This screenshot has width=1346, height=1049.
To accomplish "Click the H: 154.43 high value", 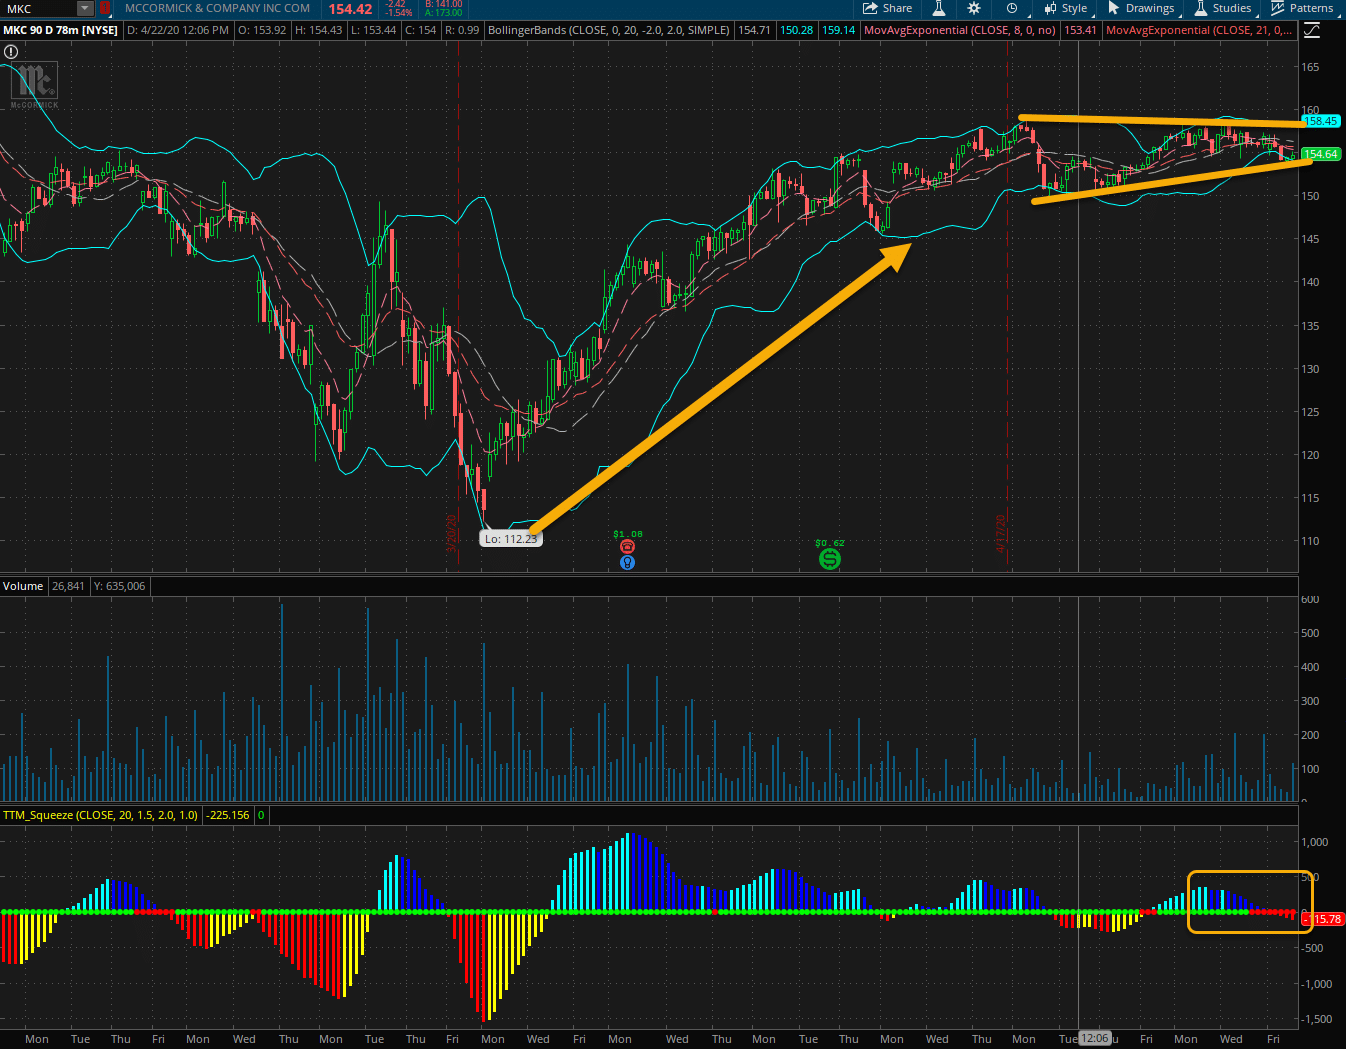I will [x=318, y=30].
